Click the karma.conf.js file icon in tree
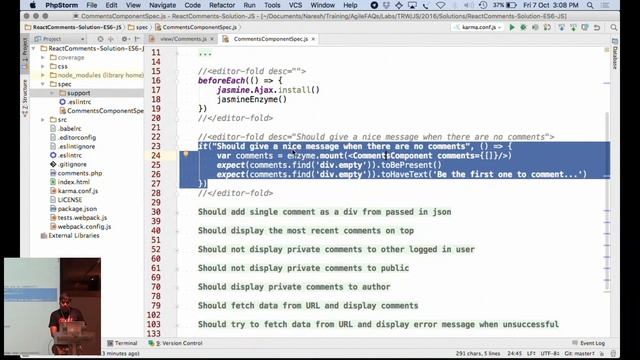Viewport: 640px width, 360px height. (x=53, y=191)
